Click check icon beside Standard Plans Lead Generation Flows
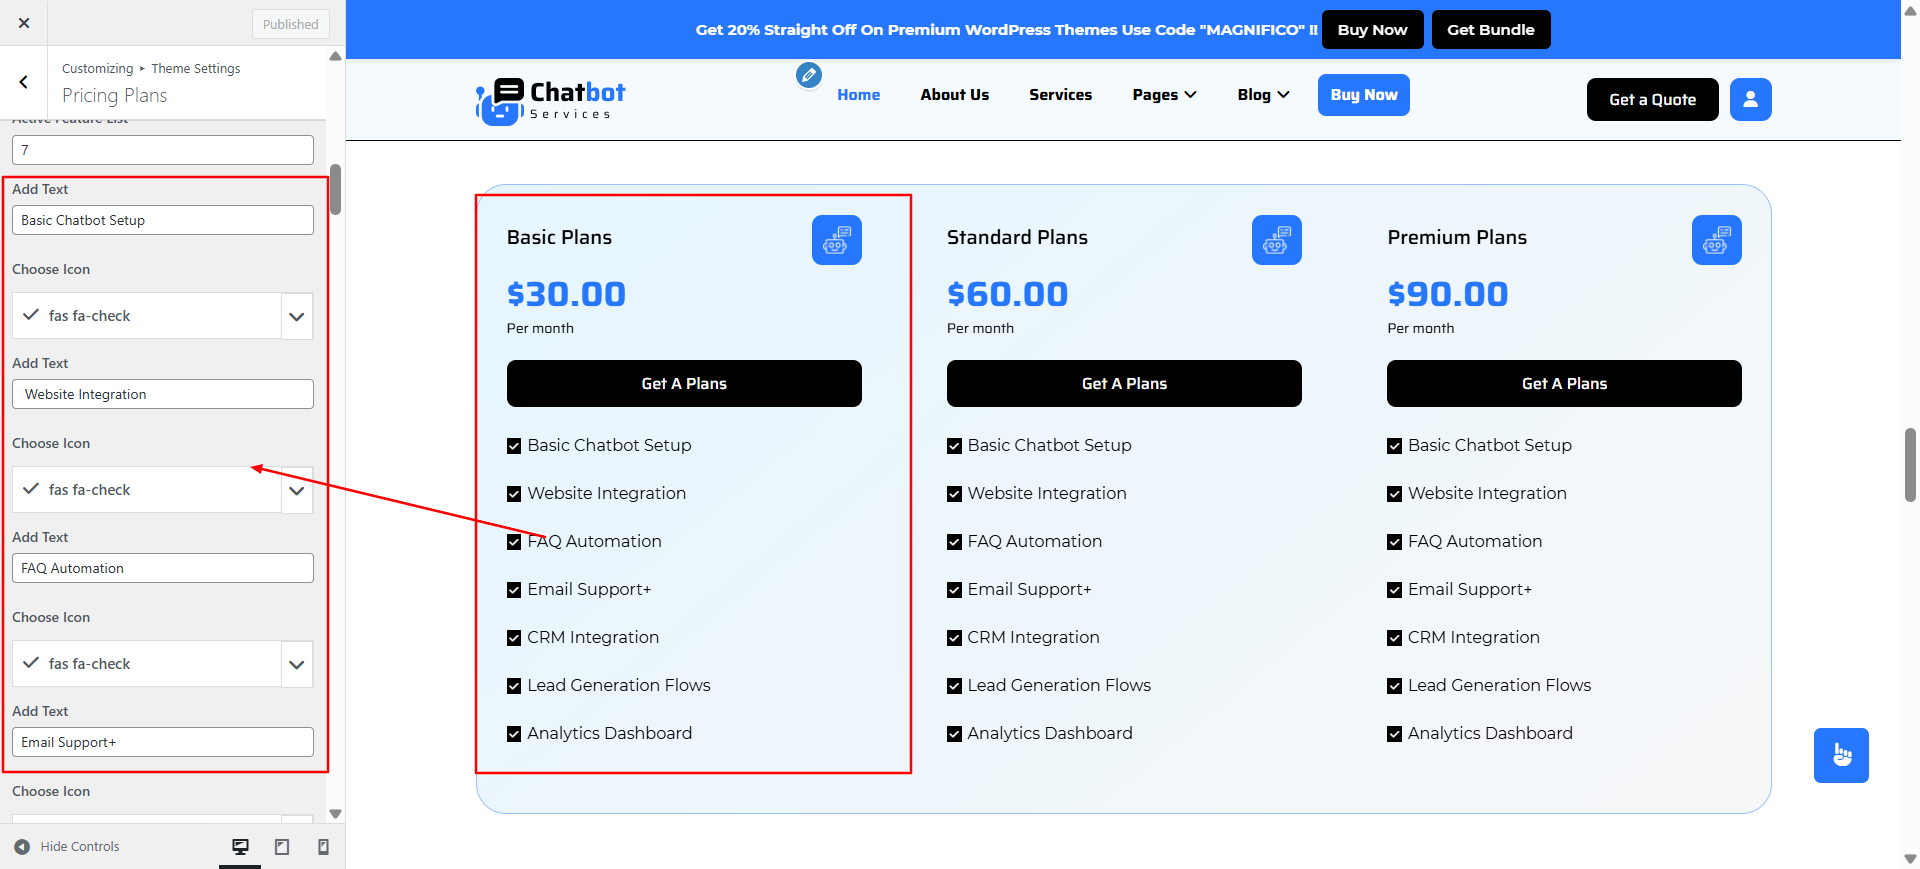 (954, 686)
